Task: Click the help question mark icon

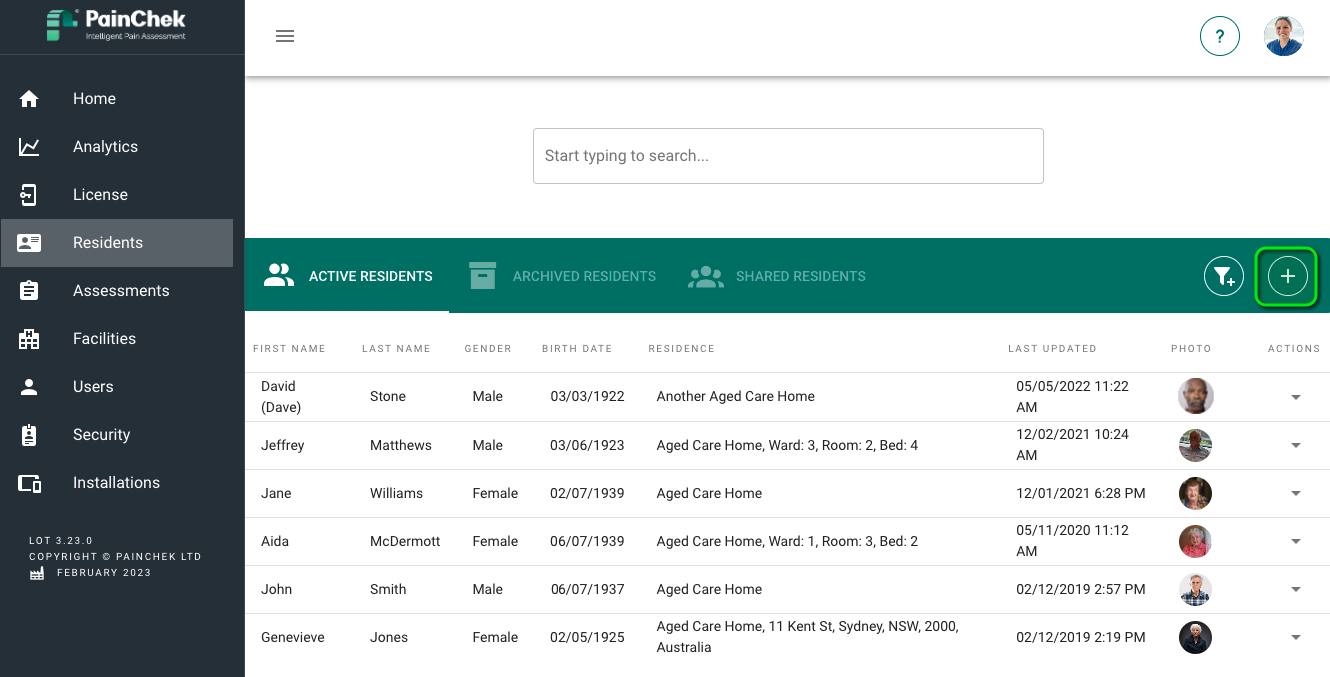Action: coord(1219,37)
